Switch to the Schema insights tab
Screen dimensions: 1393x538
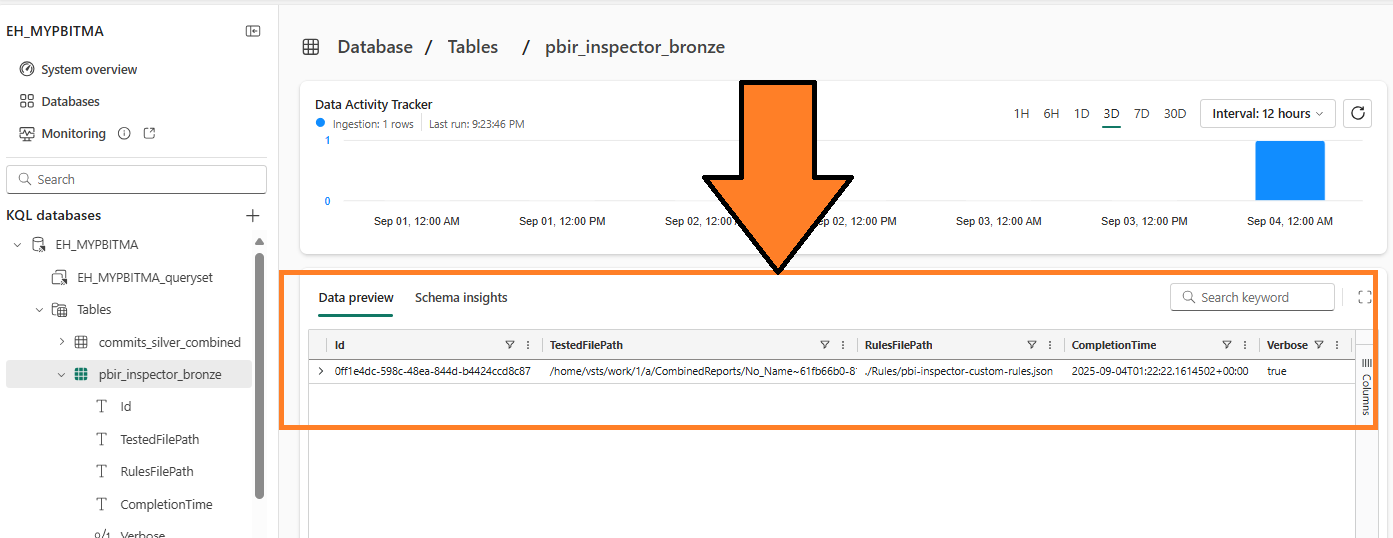click(461, 297)
